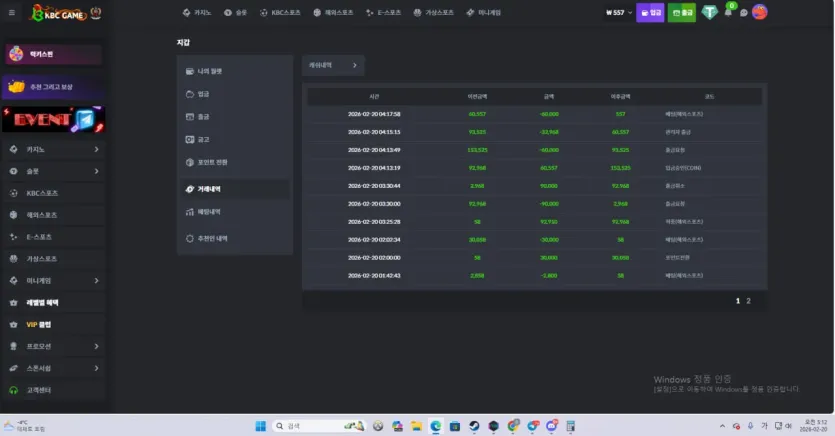Open the 캐쉬내역 type selector
The width and height of the screenshot is (835, 436).
333,65
